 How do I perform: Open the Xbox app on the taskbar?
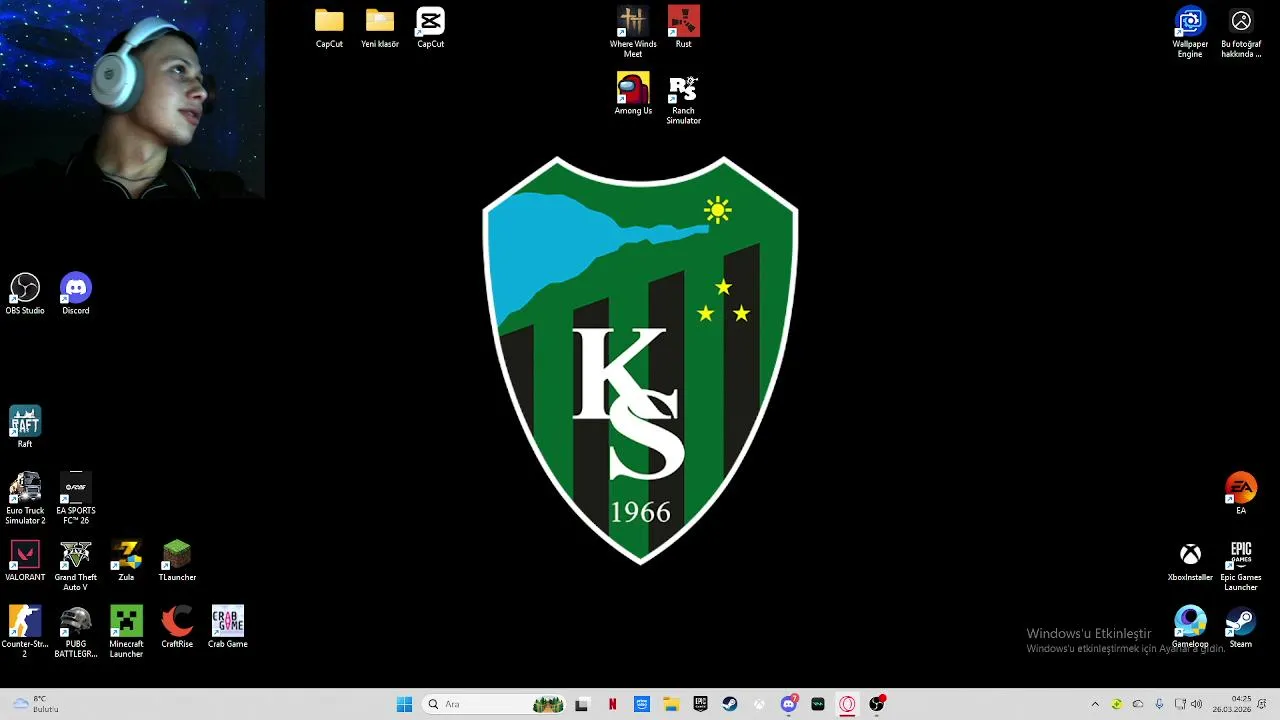coord(759,704)
